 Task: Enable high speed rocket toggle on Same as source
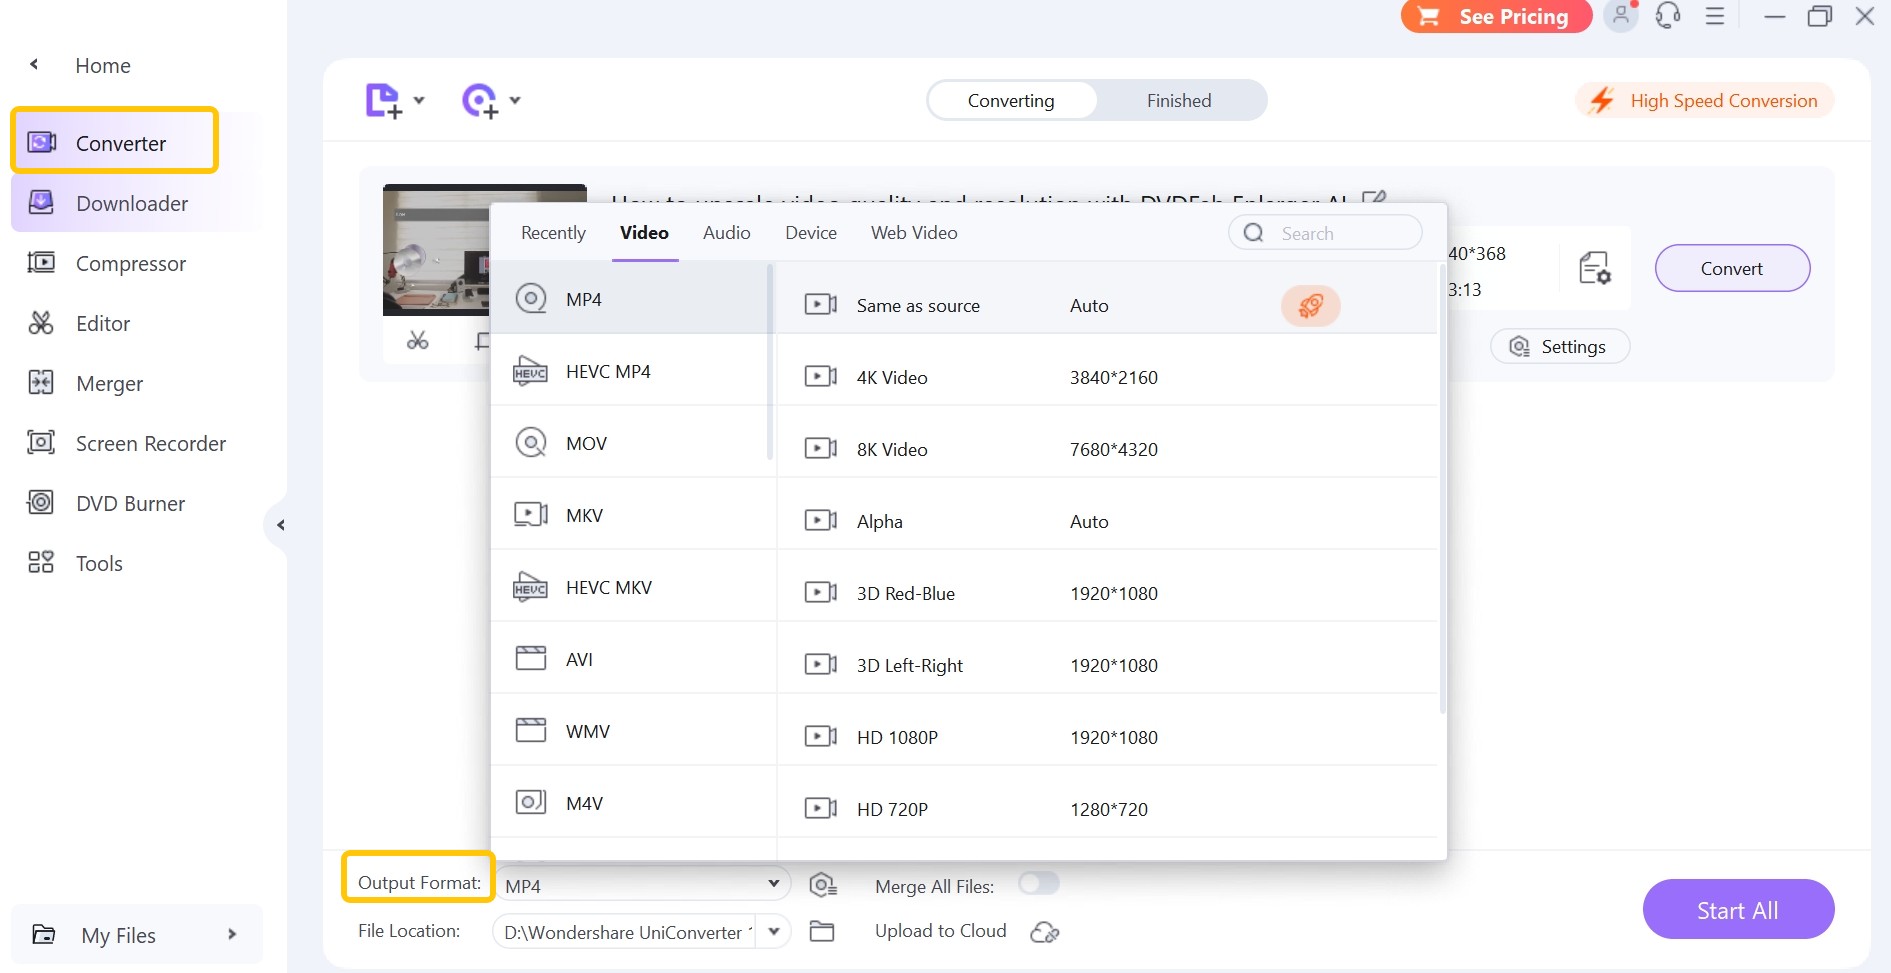pyautogui.click(x=1310, y=306)
